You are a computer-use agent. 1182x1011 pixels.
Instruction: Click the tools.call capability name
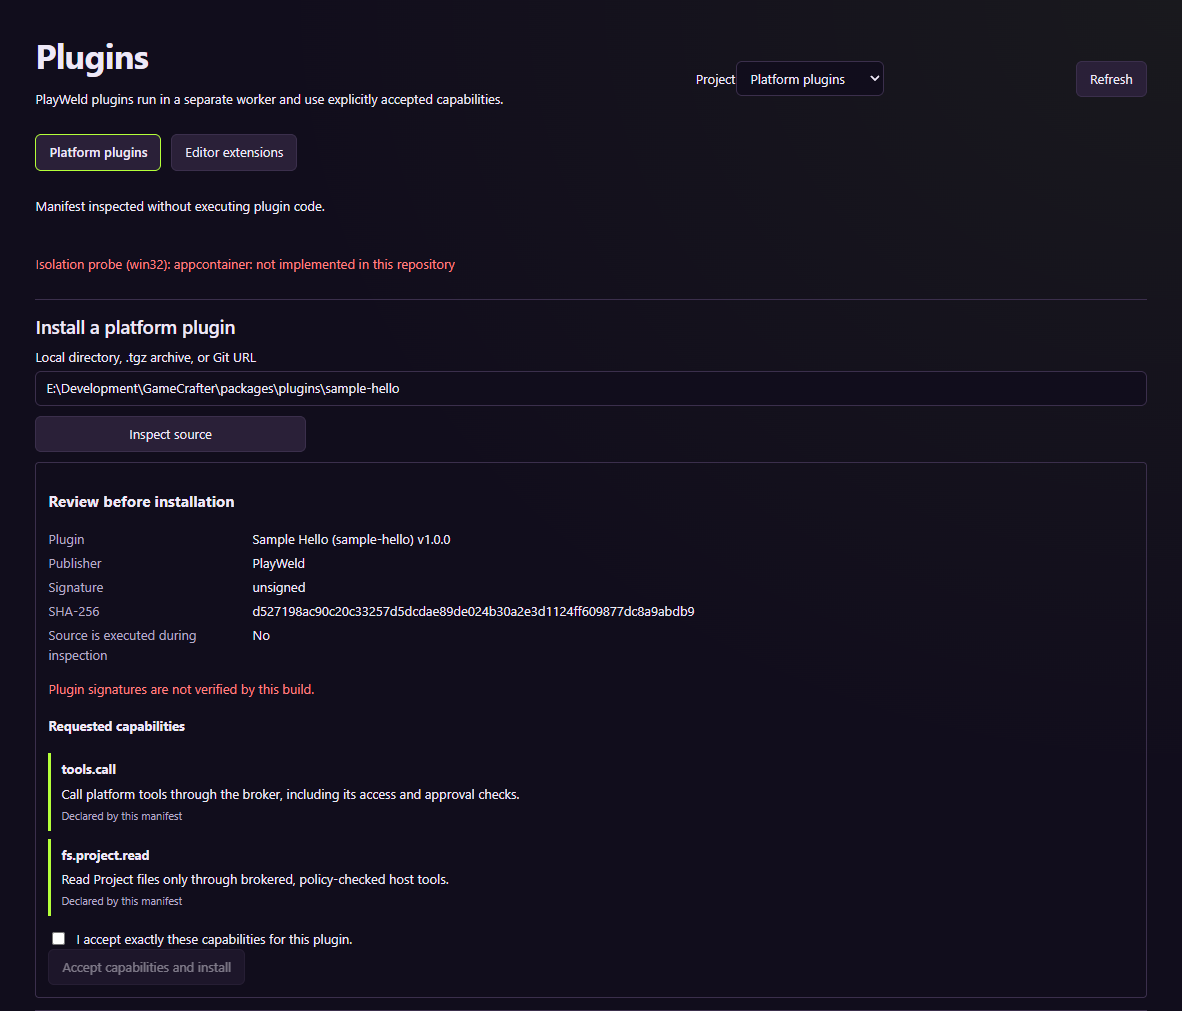pyautogui.click(x=88, y=769)
